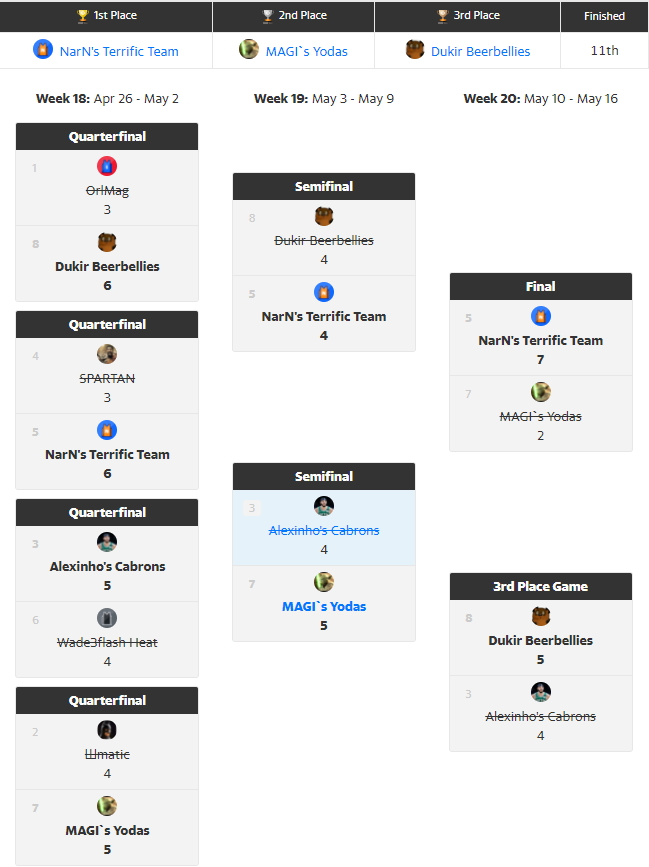Click 1st Place trophy icon

(82, 15)
